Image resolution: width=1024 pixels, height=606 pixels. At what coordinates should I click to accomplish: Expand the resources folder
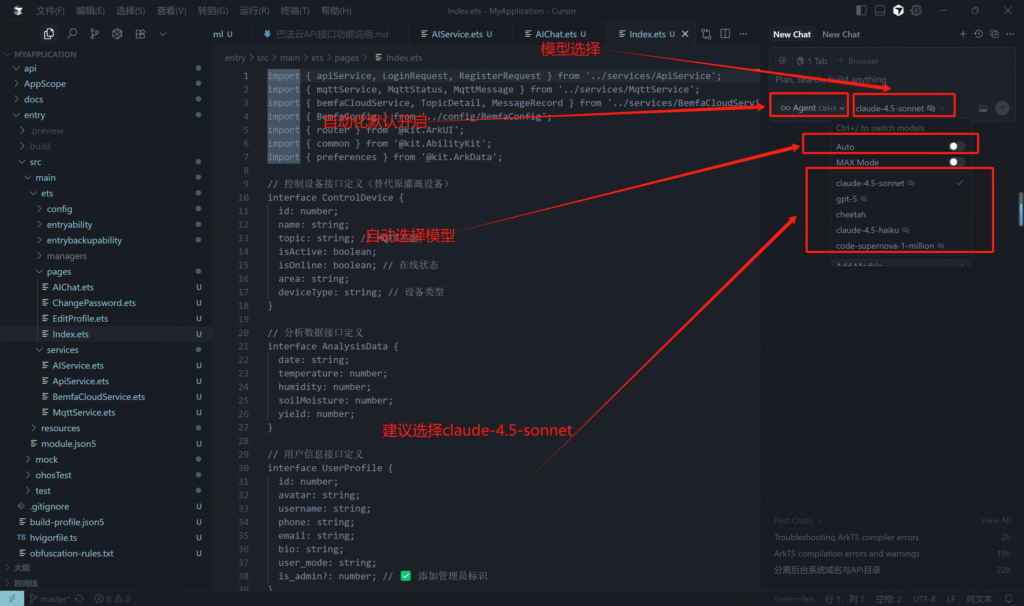point(60,428)
